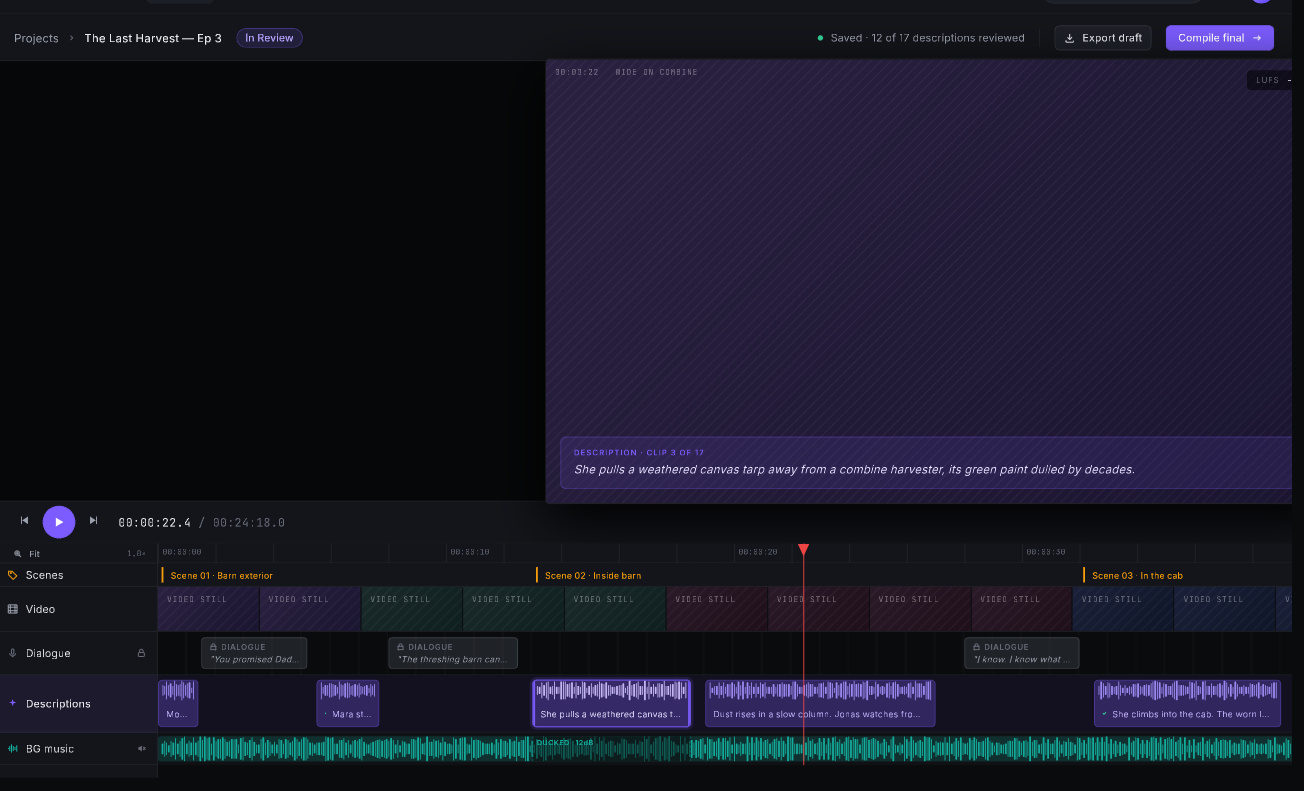1304x791 pixels.
Task: Click the arrow icon in Compile final
Action: pyautogui.click(x=1257, y=38)
